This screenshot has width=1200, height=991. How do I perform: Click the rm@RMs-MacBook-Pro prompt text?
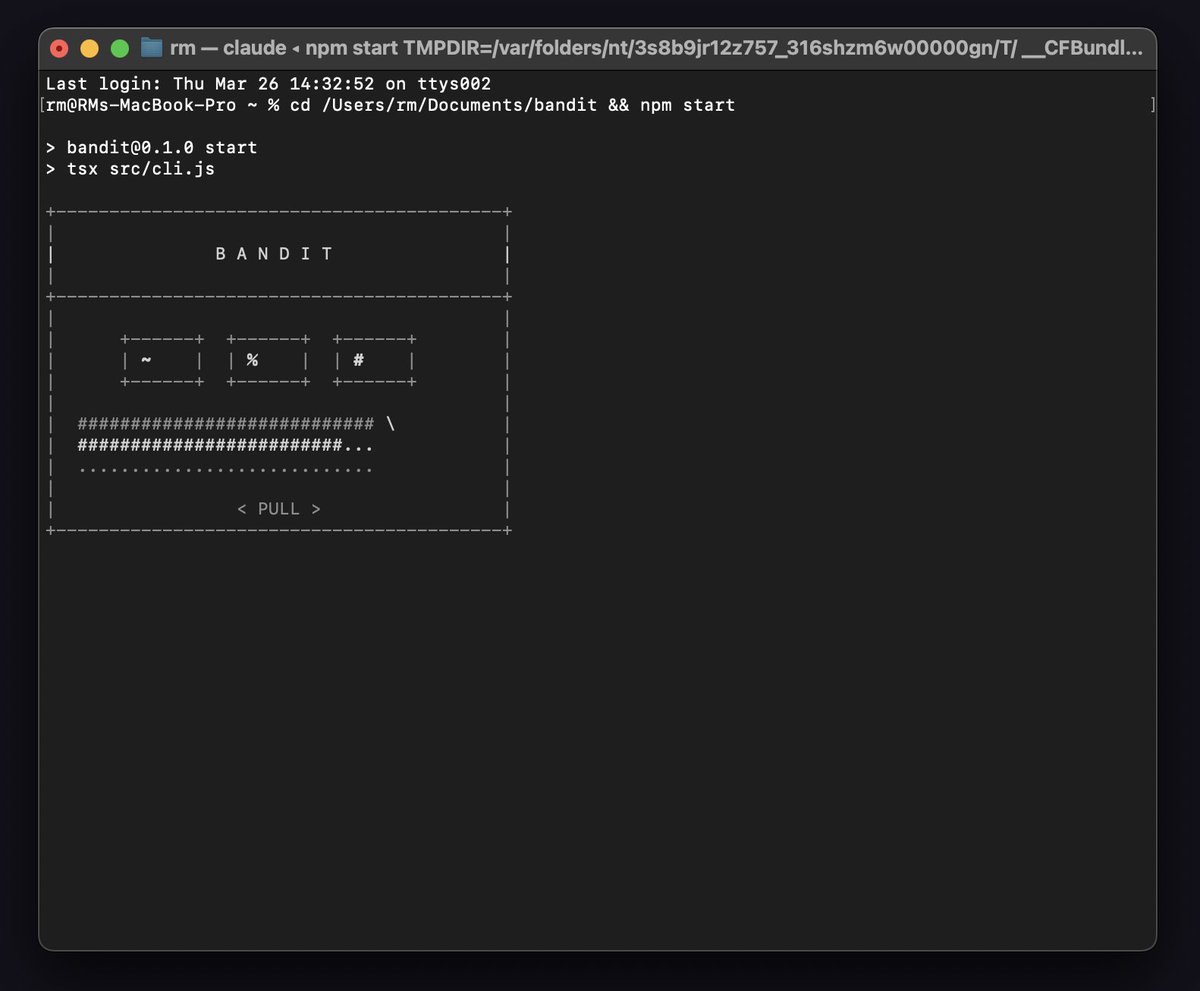(141, 105)
